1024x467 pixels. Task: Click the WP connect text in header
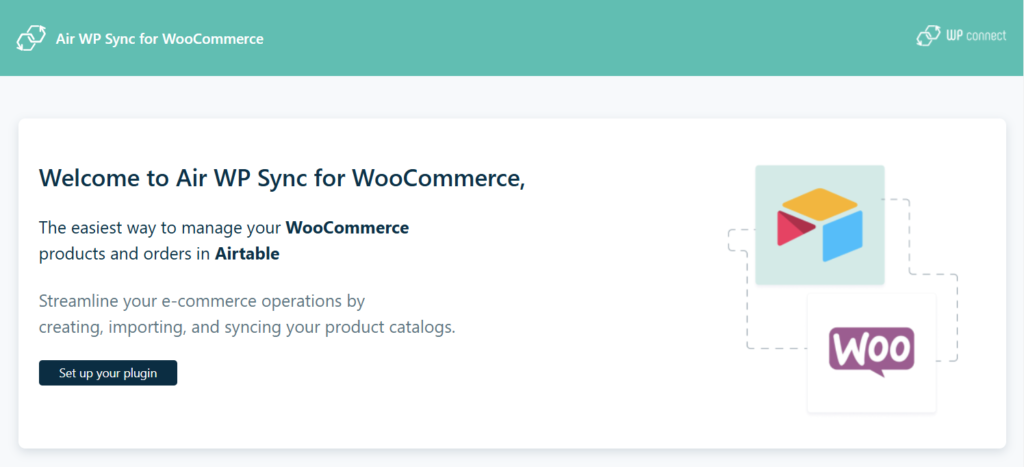(x=976, y=36)
